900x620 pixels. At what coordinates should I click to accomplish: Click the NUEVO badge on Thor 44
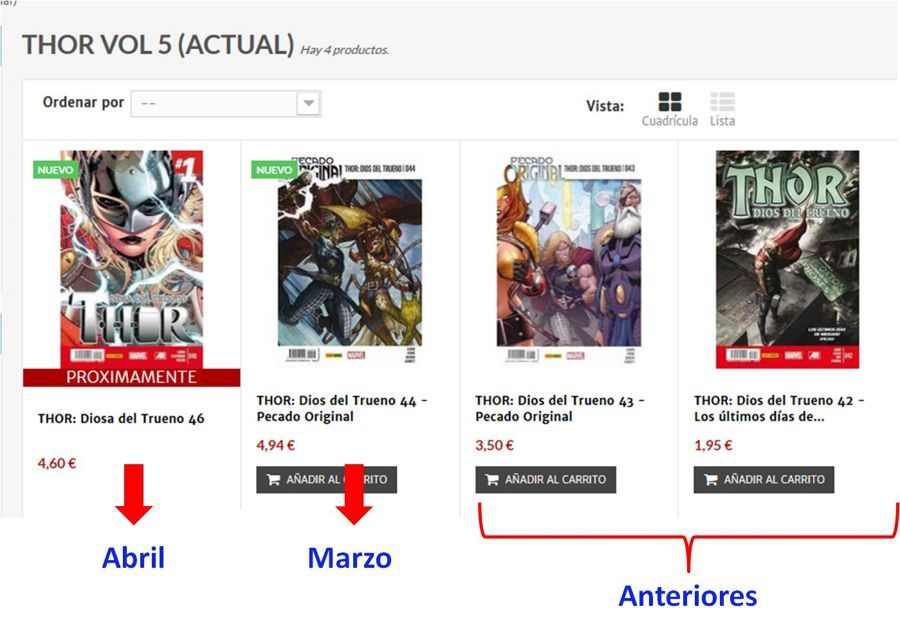(x=274, y=170)
